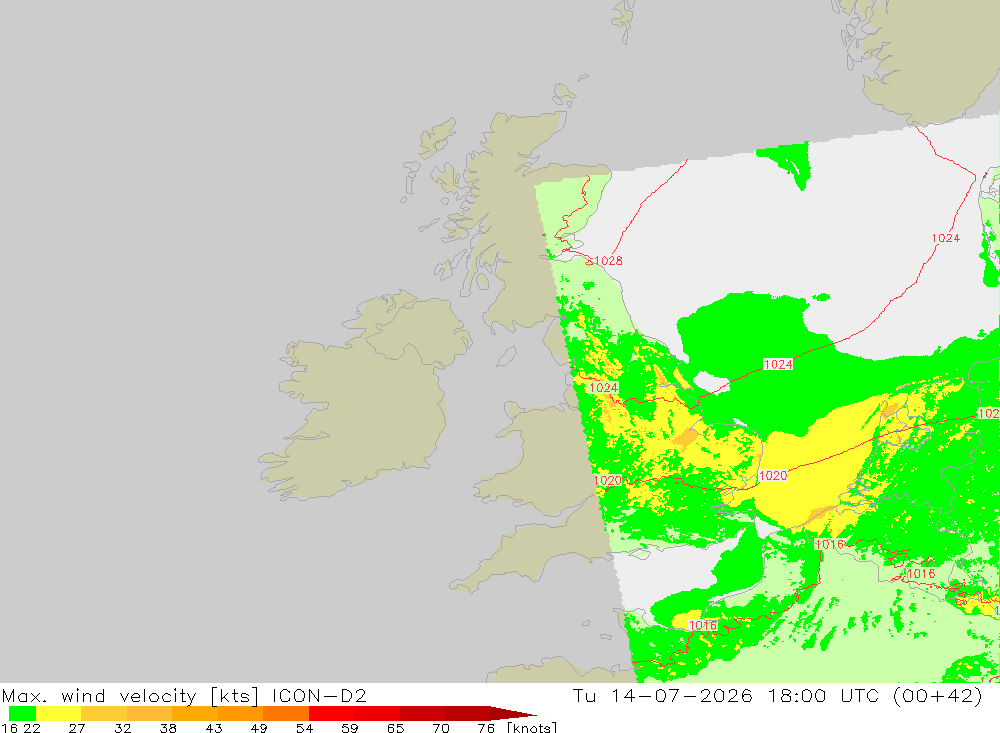Click the green 16–22 knots legend swatch

(x=22, y=713)
